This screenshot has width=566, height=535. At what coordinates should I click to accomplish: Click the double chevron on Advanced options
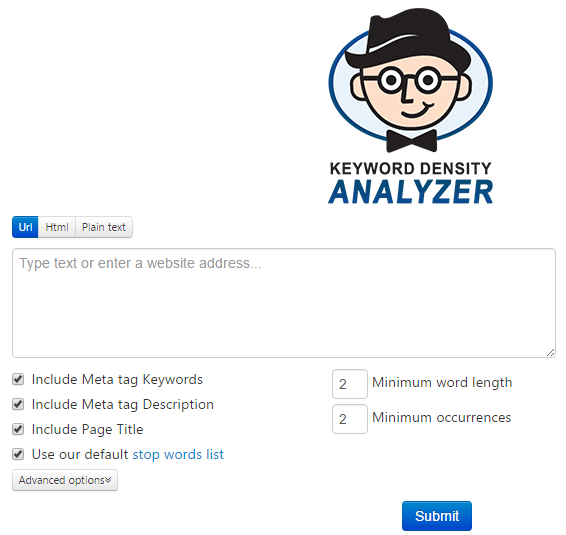tap(108, 480)
